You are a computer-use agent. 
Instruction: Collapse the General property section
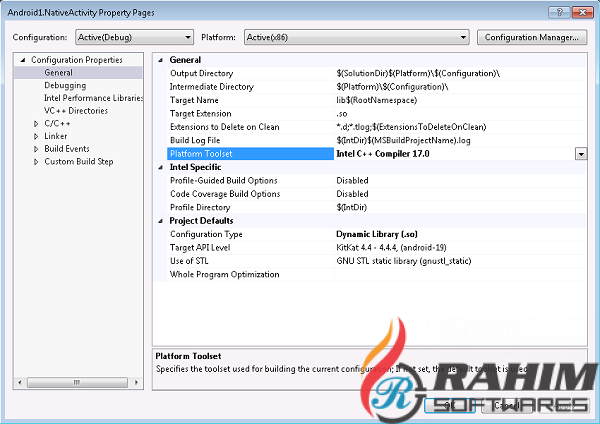161,60
